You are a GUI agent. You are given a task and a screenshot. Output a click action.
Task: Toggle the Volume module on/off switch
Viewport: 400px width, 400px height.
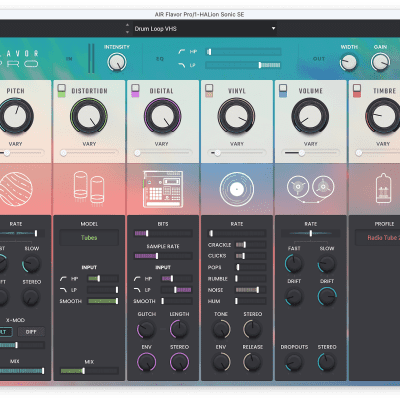tap(283, 91)
